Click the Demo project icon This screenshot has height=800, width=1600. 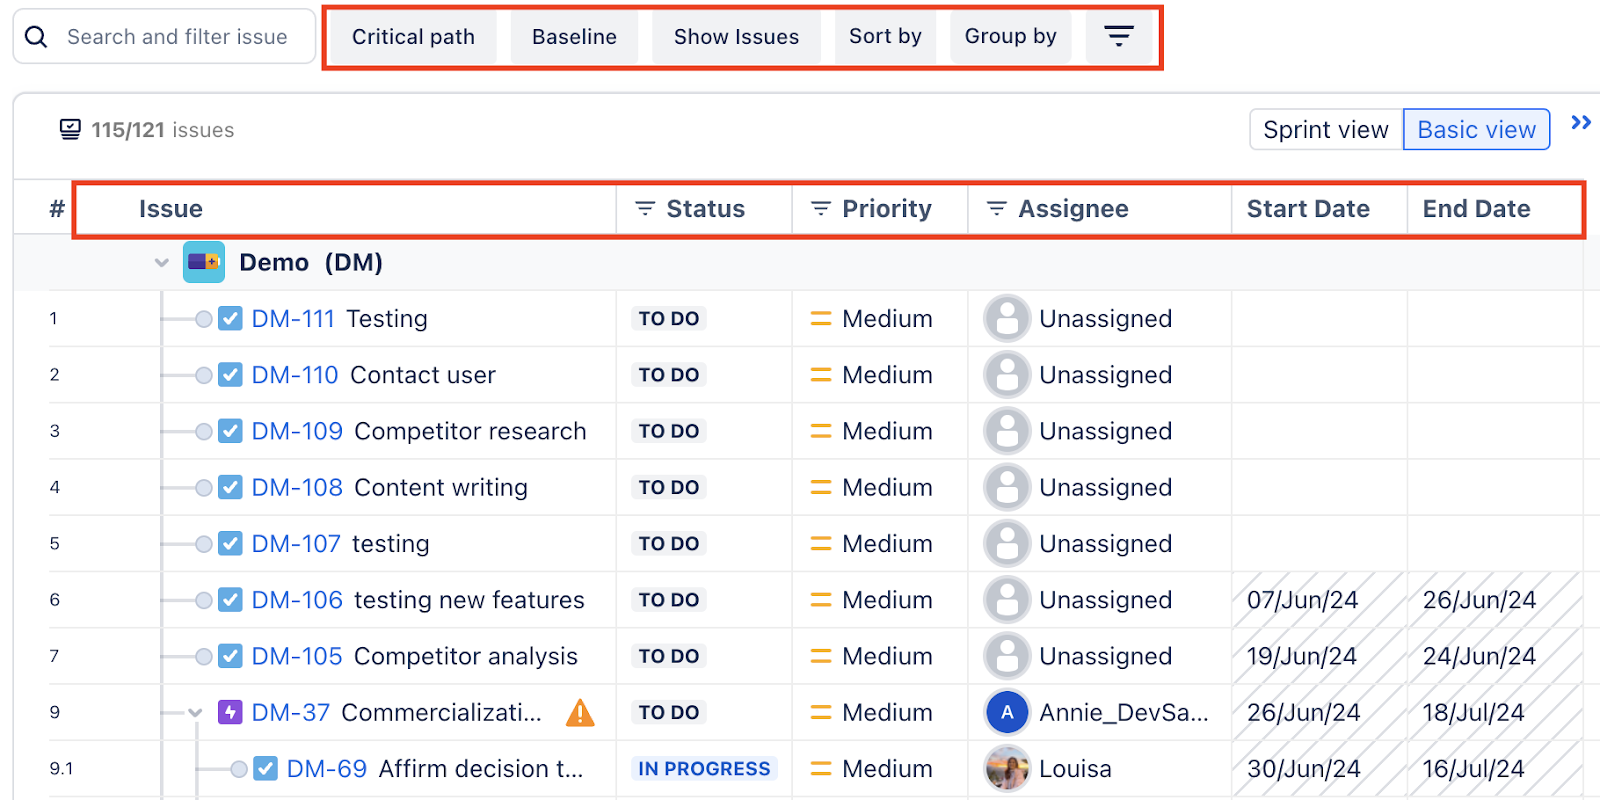204,262
